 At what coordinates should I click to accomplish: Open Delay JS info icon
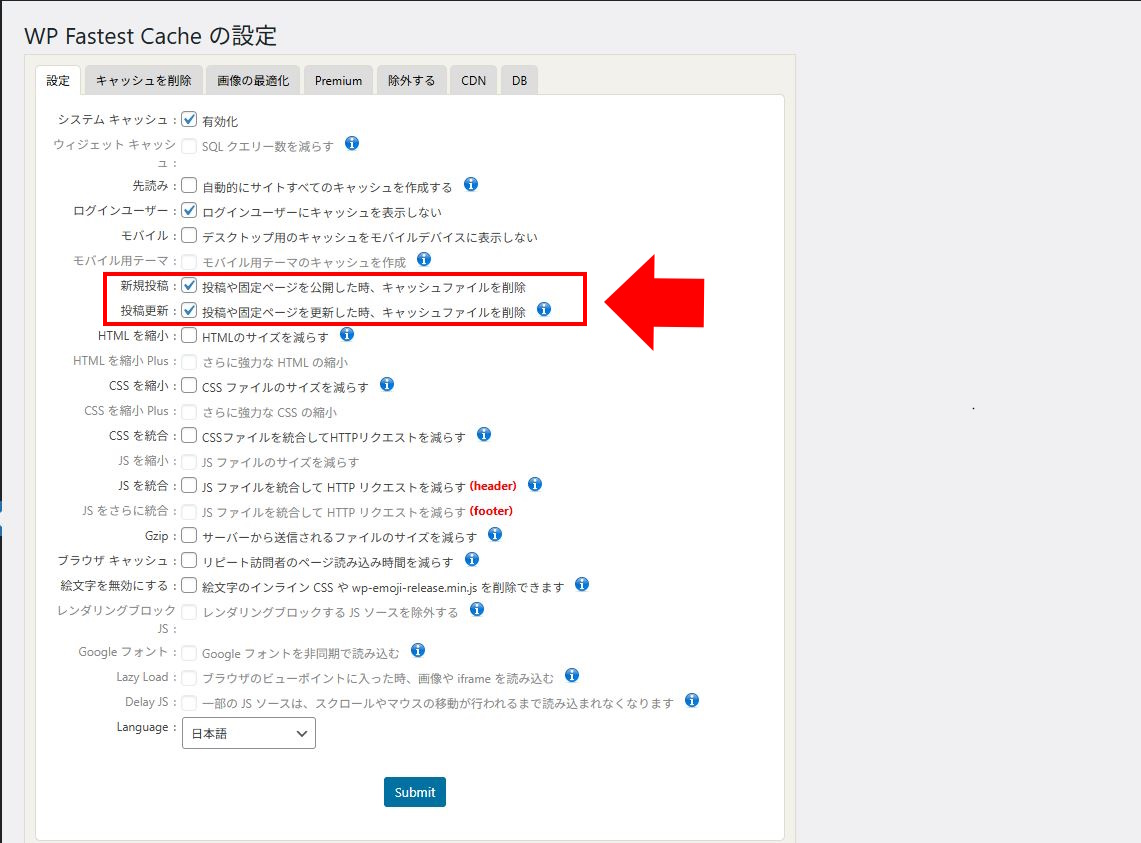tap(692, 700)
